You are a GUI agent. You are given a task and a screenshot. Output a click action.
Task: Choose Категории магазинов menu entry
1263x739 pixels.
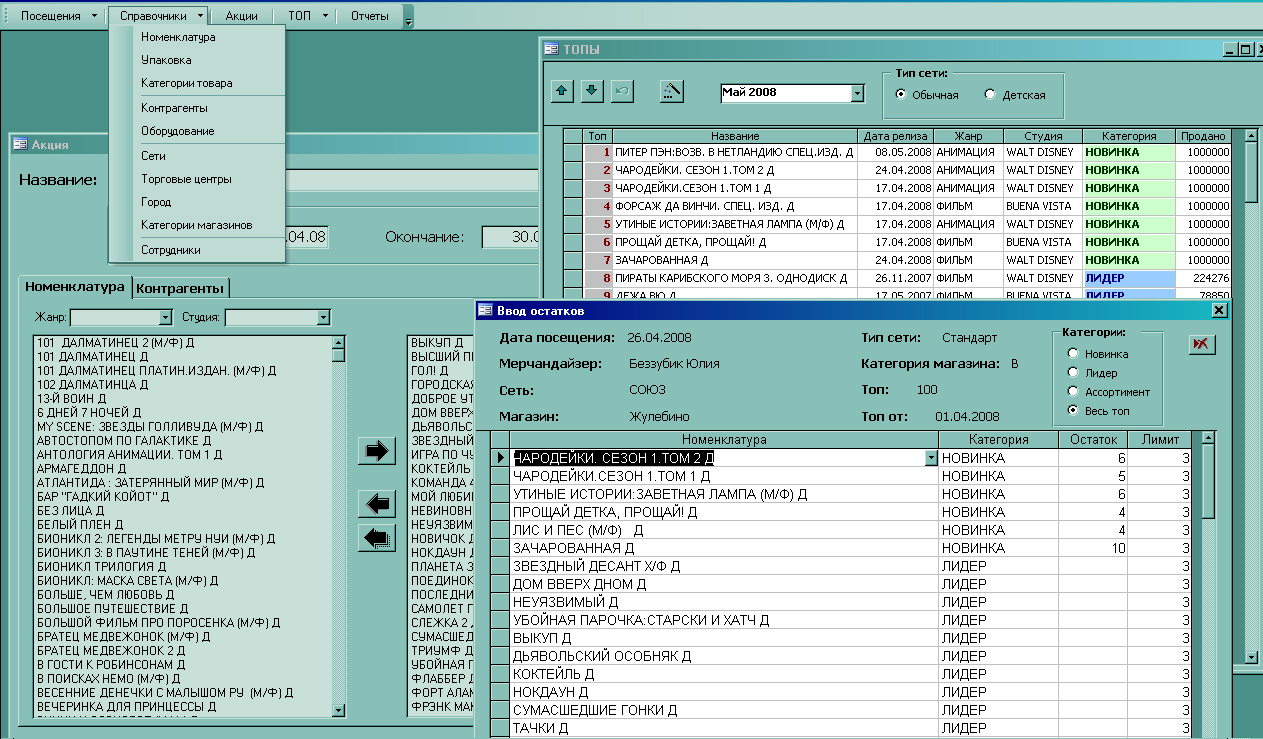point(197,225)
